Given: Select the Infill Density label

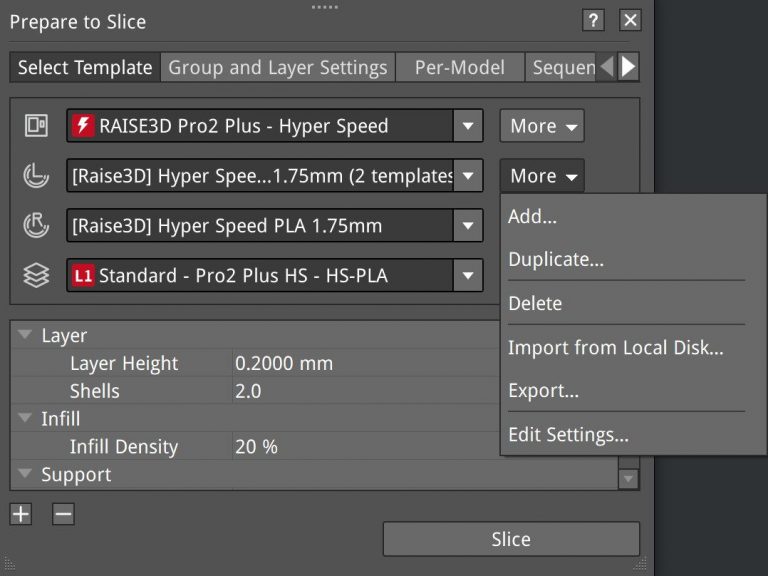Looking at the screenshot, I should (x=123, y=447).
